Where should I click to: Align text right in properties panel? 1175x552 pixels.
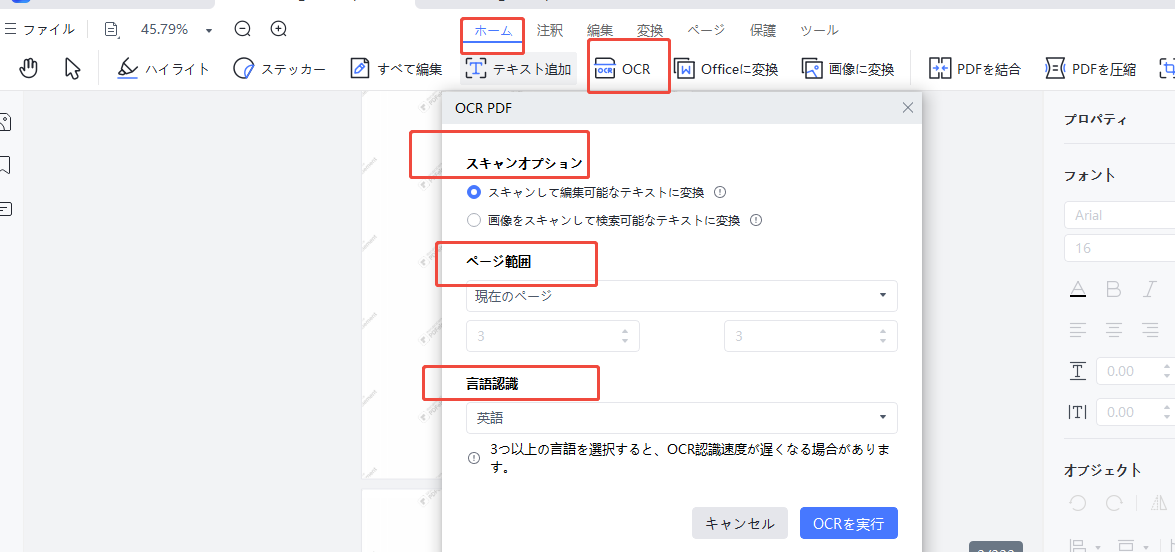1150,328
